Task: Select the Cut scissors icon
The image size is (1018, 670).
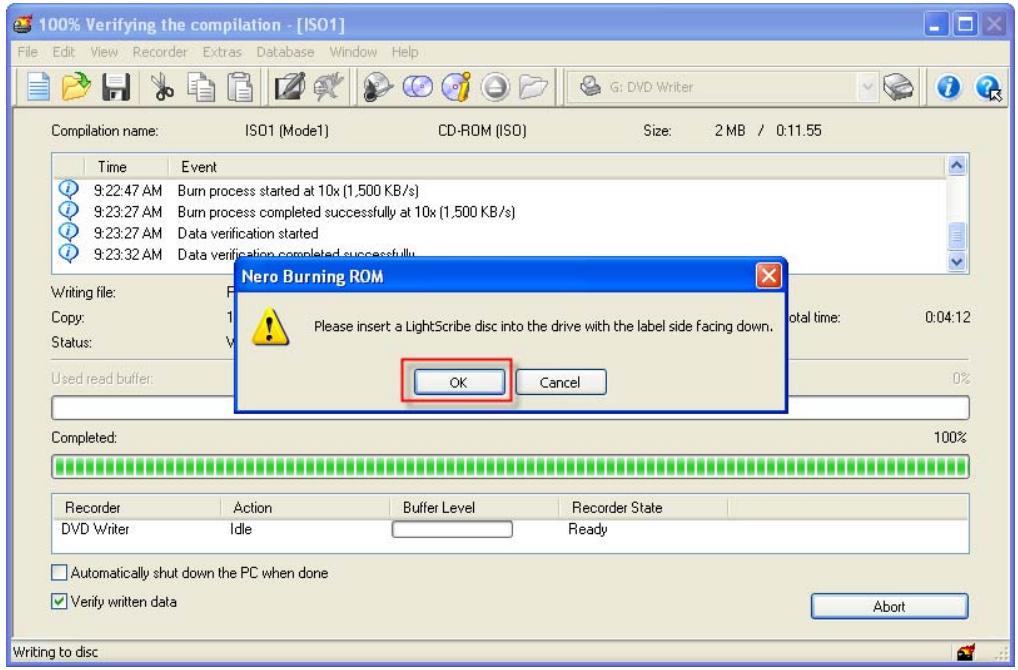Action: pos(162,86)
